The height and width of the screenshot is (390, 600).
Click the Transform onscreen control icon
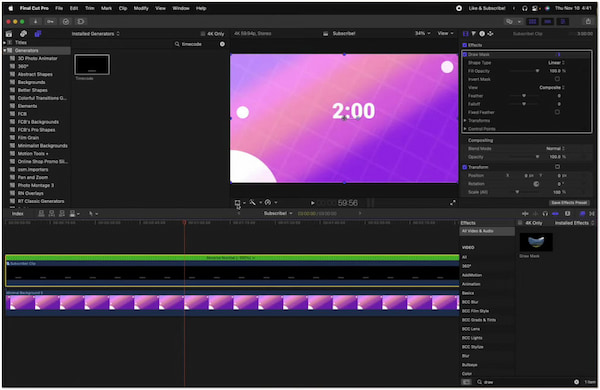point(237,202)
